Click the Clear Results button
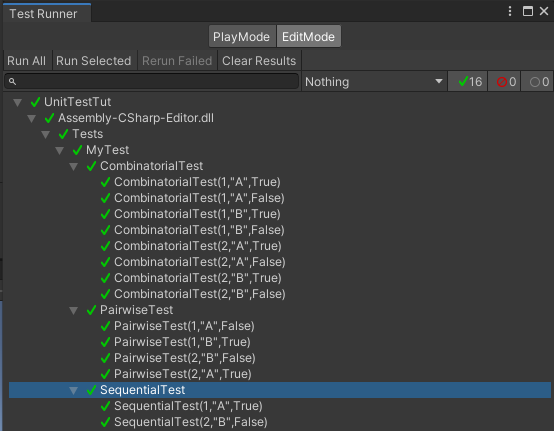Image resolution: width=554 pixels, height=431 pixels. pos(259,61)
